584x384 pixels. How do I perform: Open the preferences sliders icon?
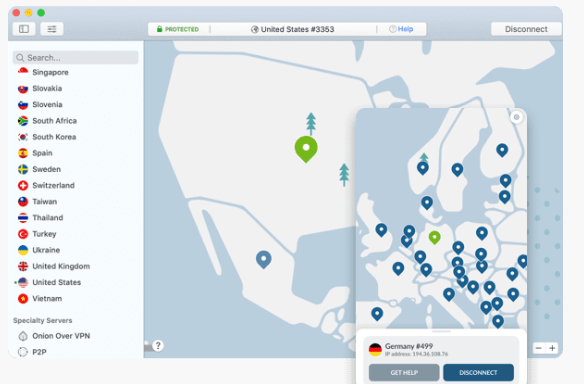coord(52,29)
